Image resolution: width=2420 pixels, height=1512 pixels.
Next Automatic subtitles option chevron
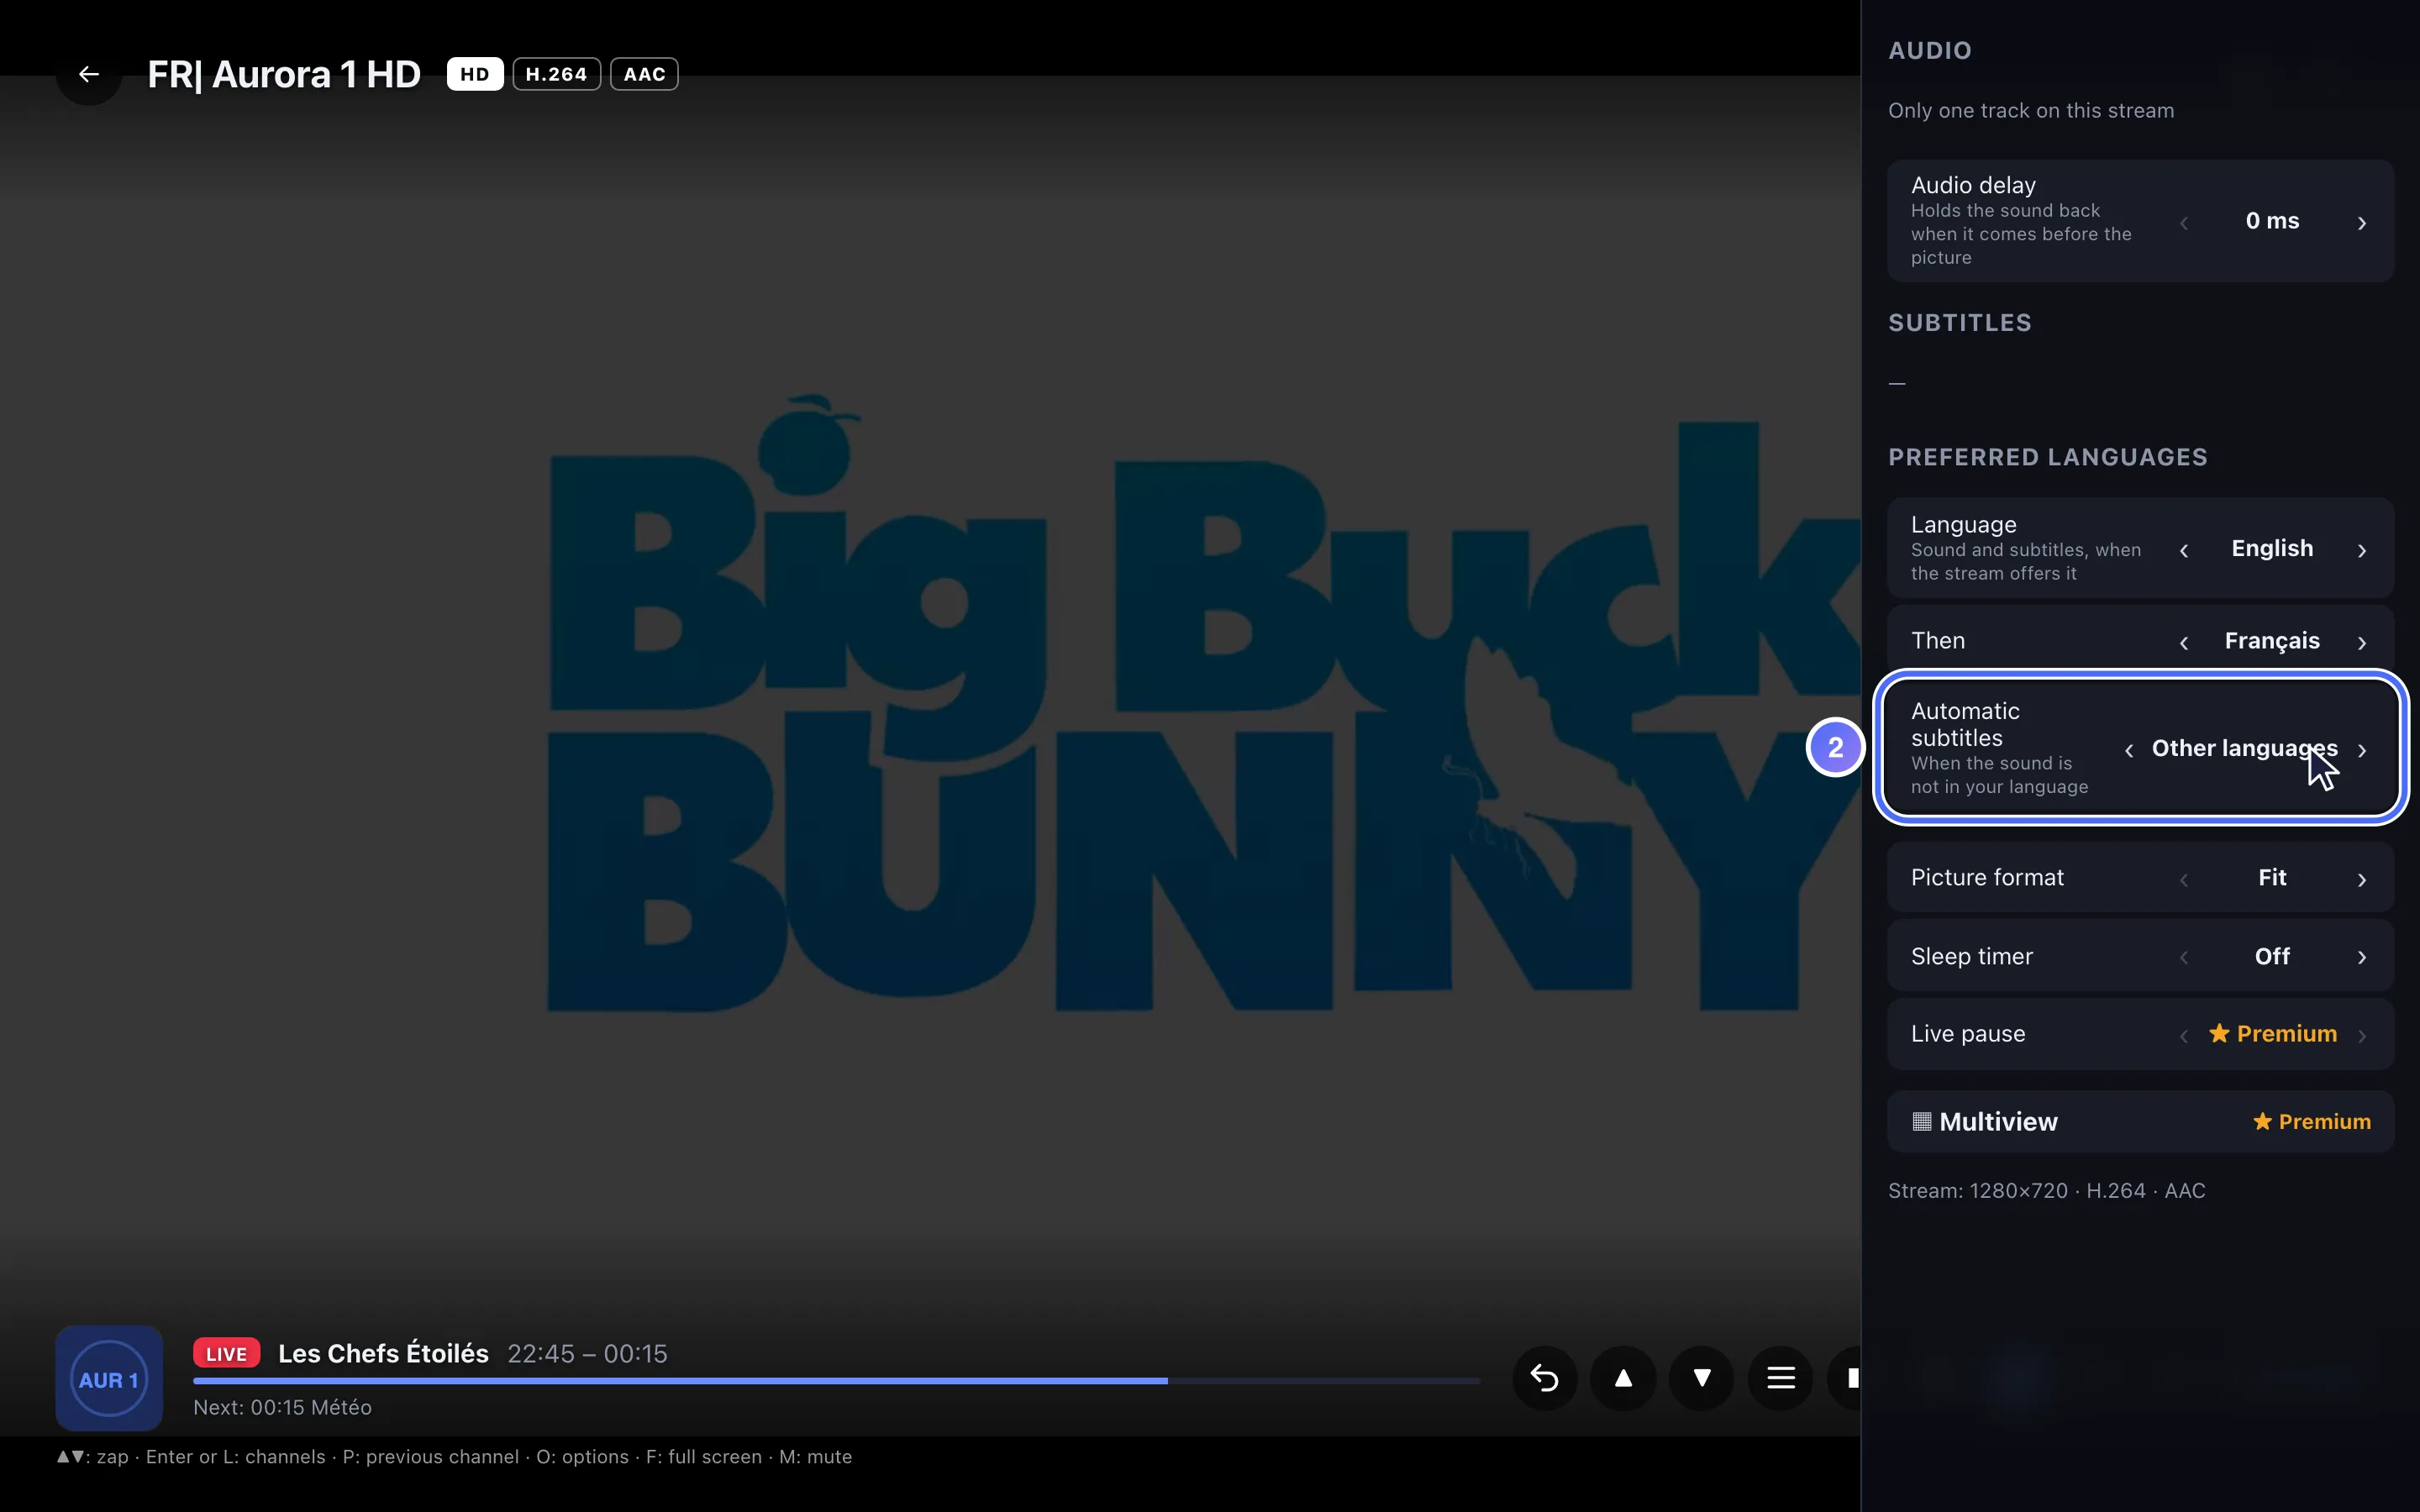(2362, 749)
